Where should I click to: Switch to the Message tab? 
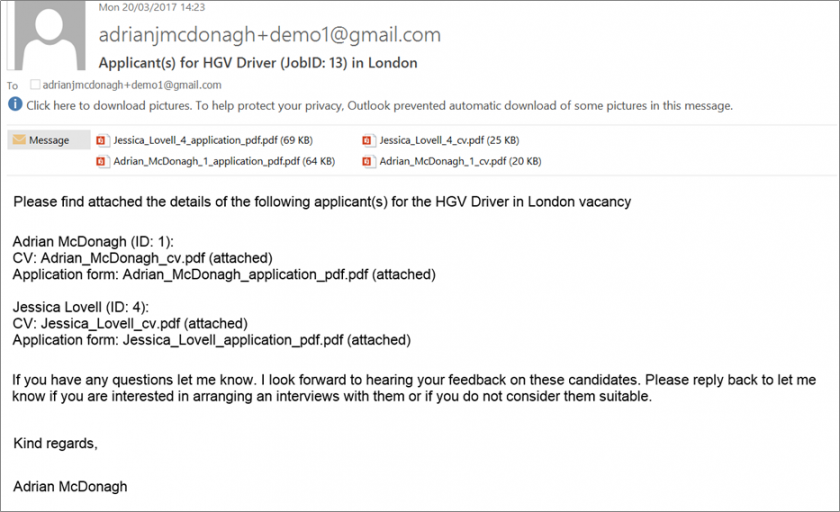click(x=49, y=140)
